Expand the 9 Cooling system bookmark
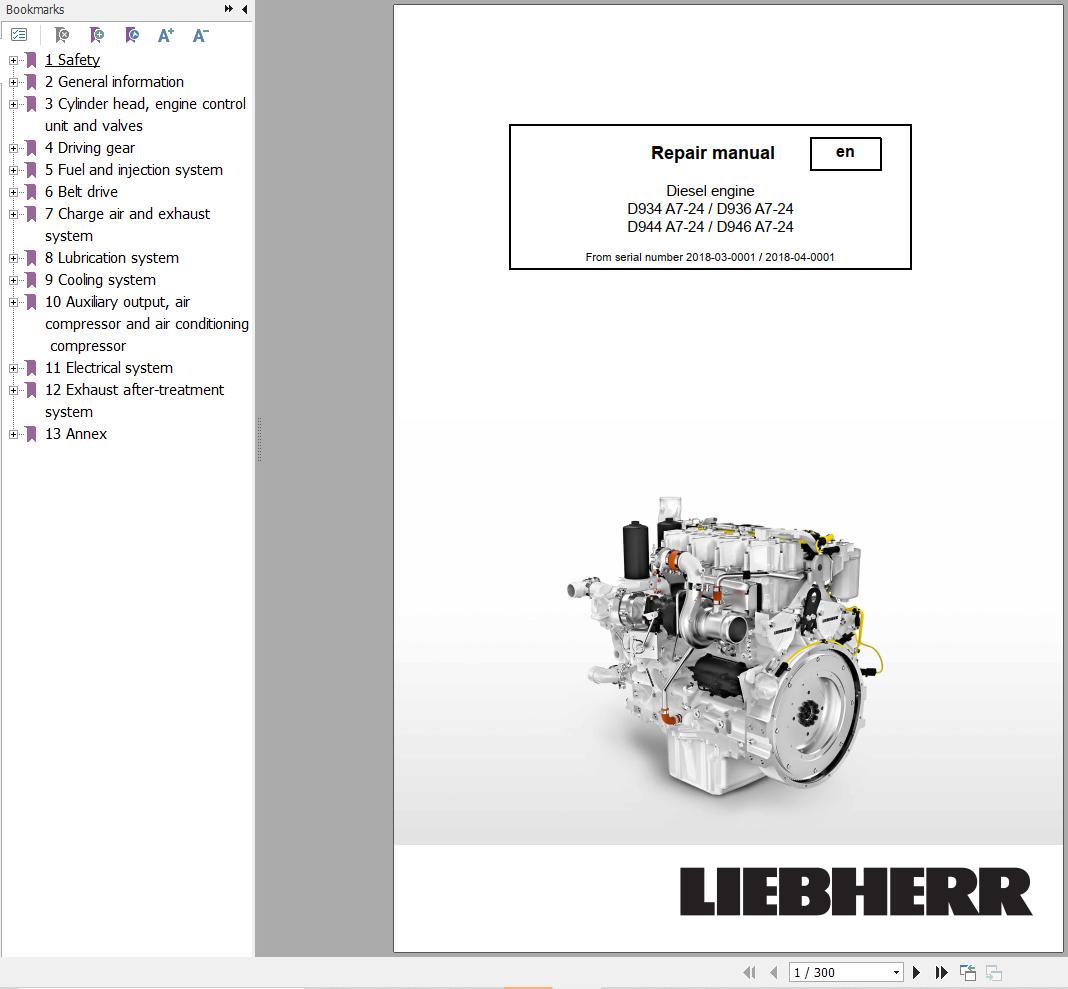The height and width of the screenshot is (989, 1068). pyautogui.click(x=13, y=281)
